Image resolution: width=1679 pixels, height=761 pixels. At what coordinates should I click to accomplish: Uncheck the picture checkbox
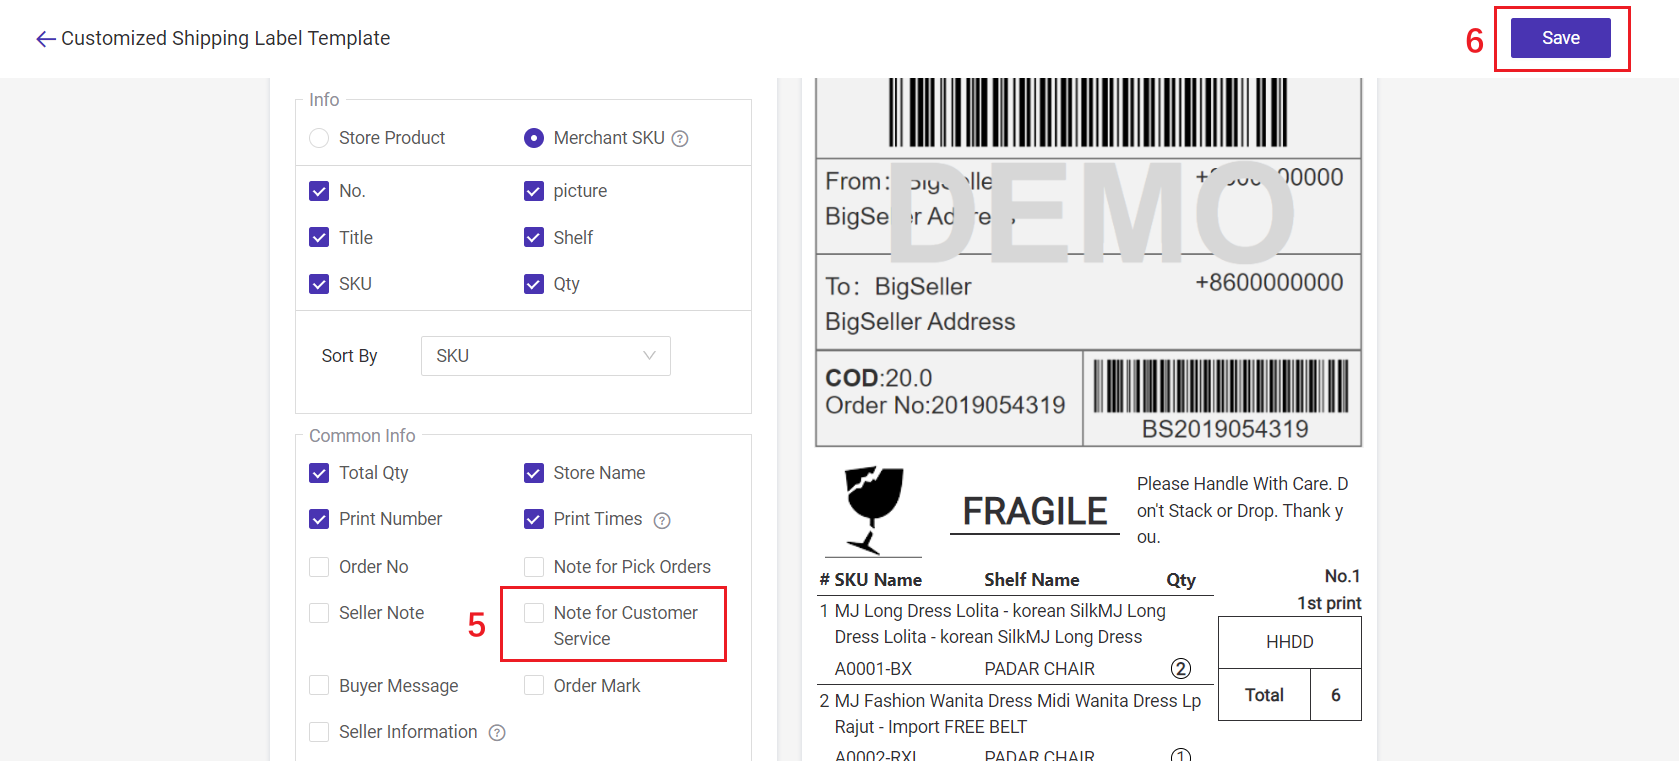534,191
